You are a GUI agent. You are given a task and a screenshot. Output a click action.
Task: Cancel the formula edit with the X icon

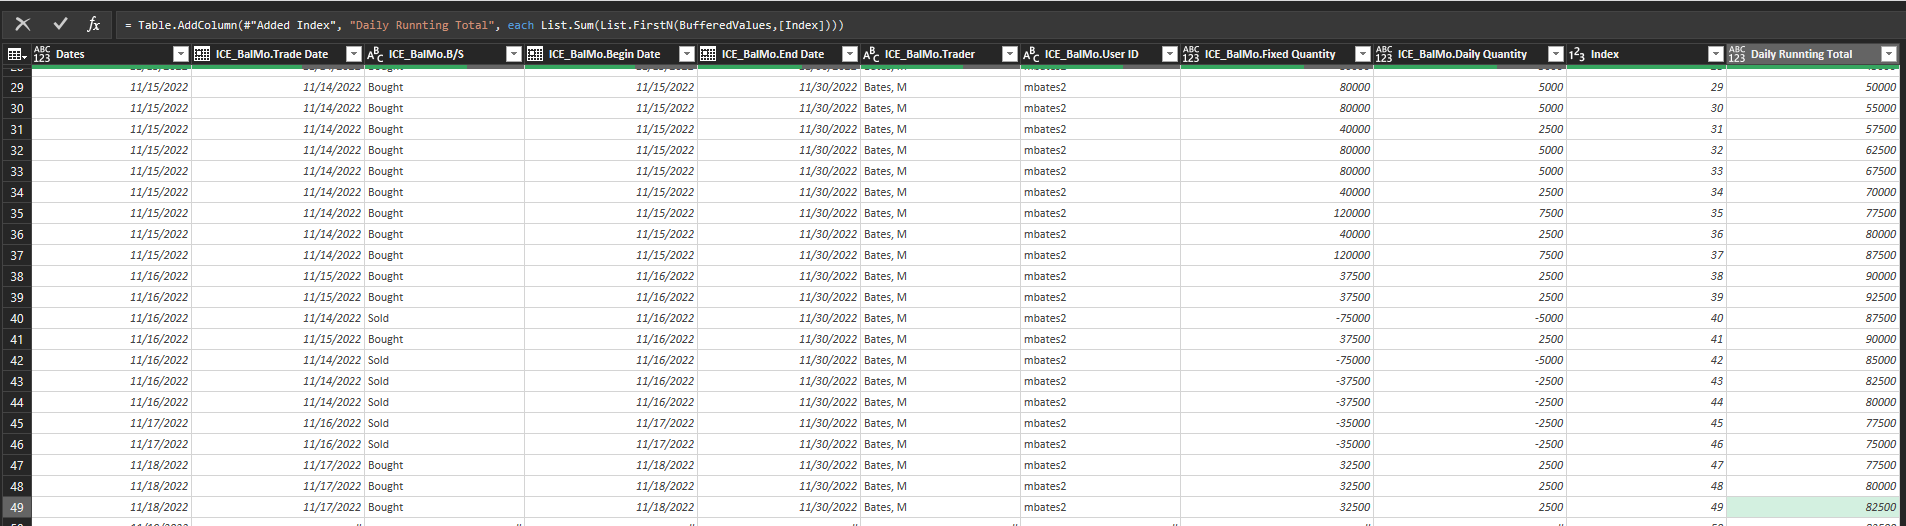23,24
